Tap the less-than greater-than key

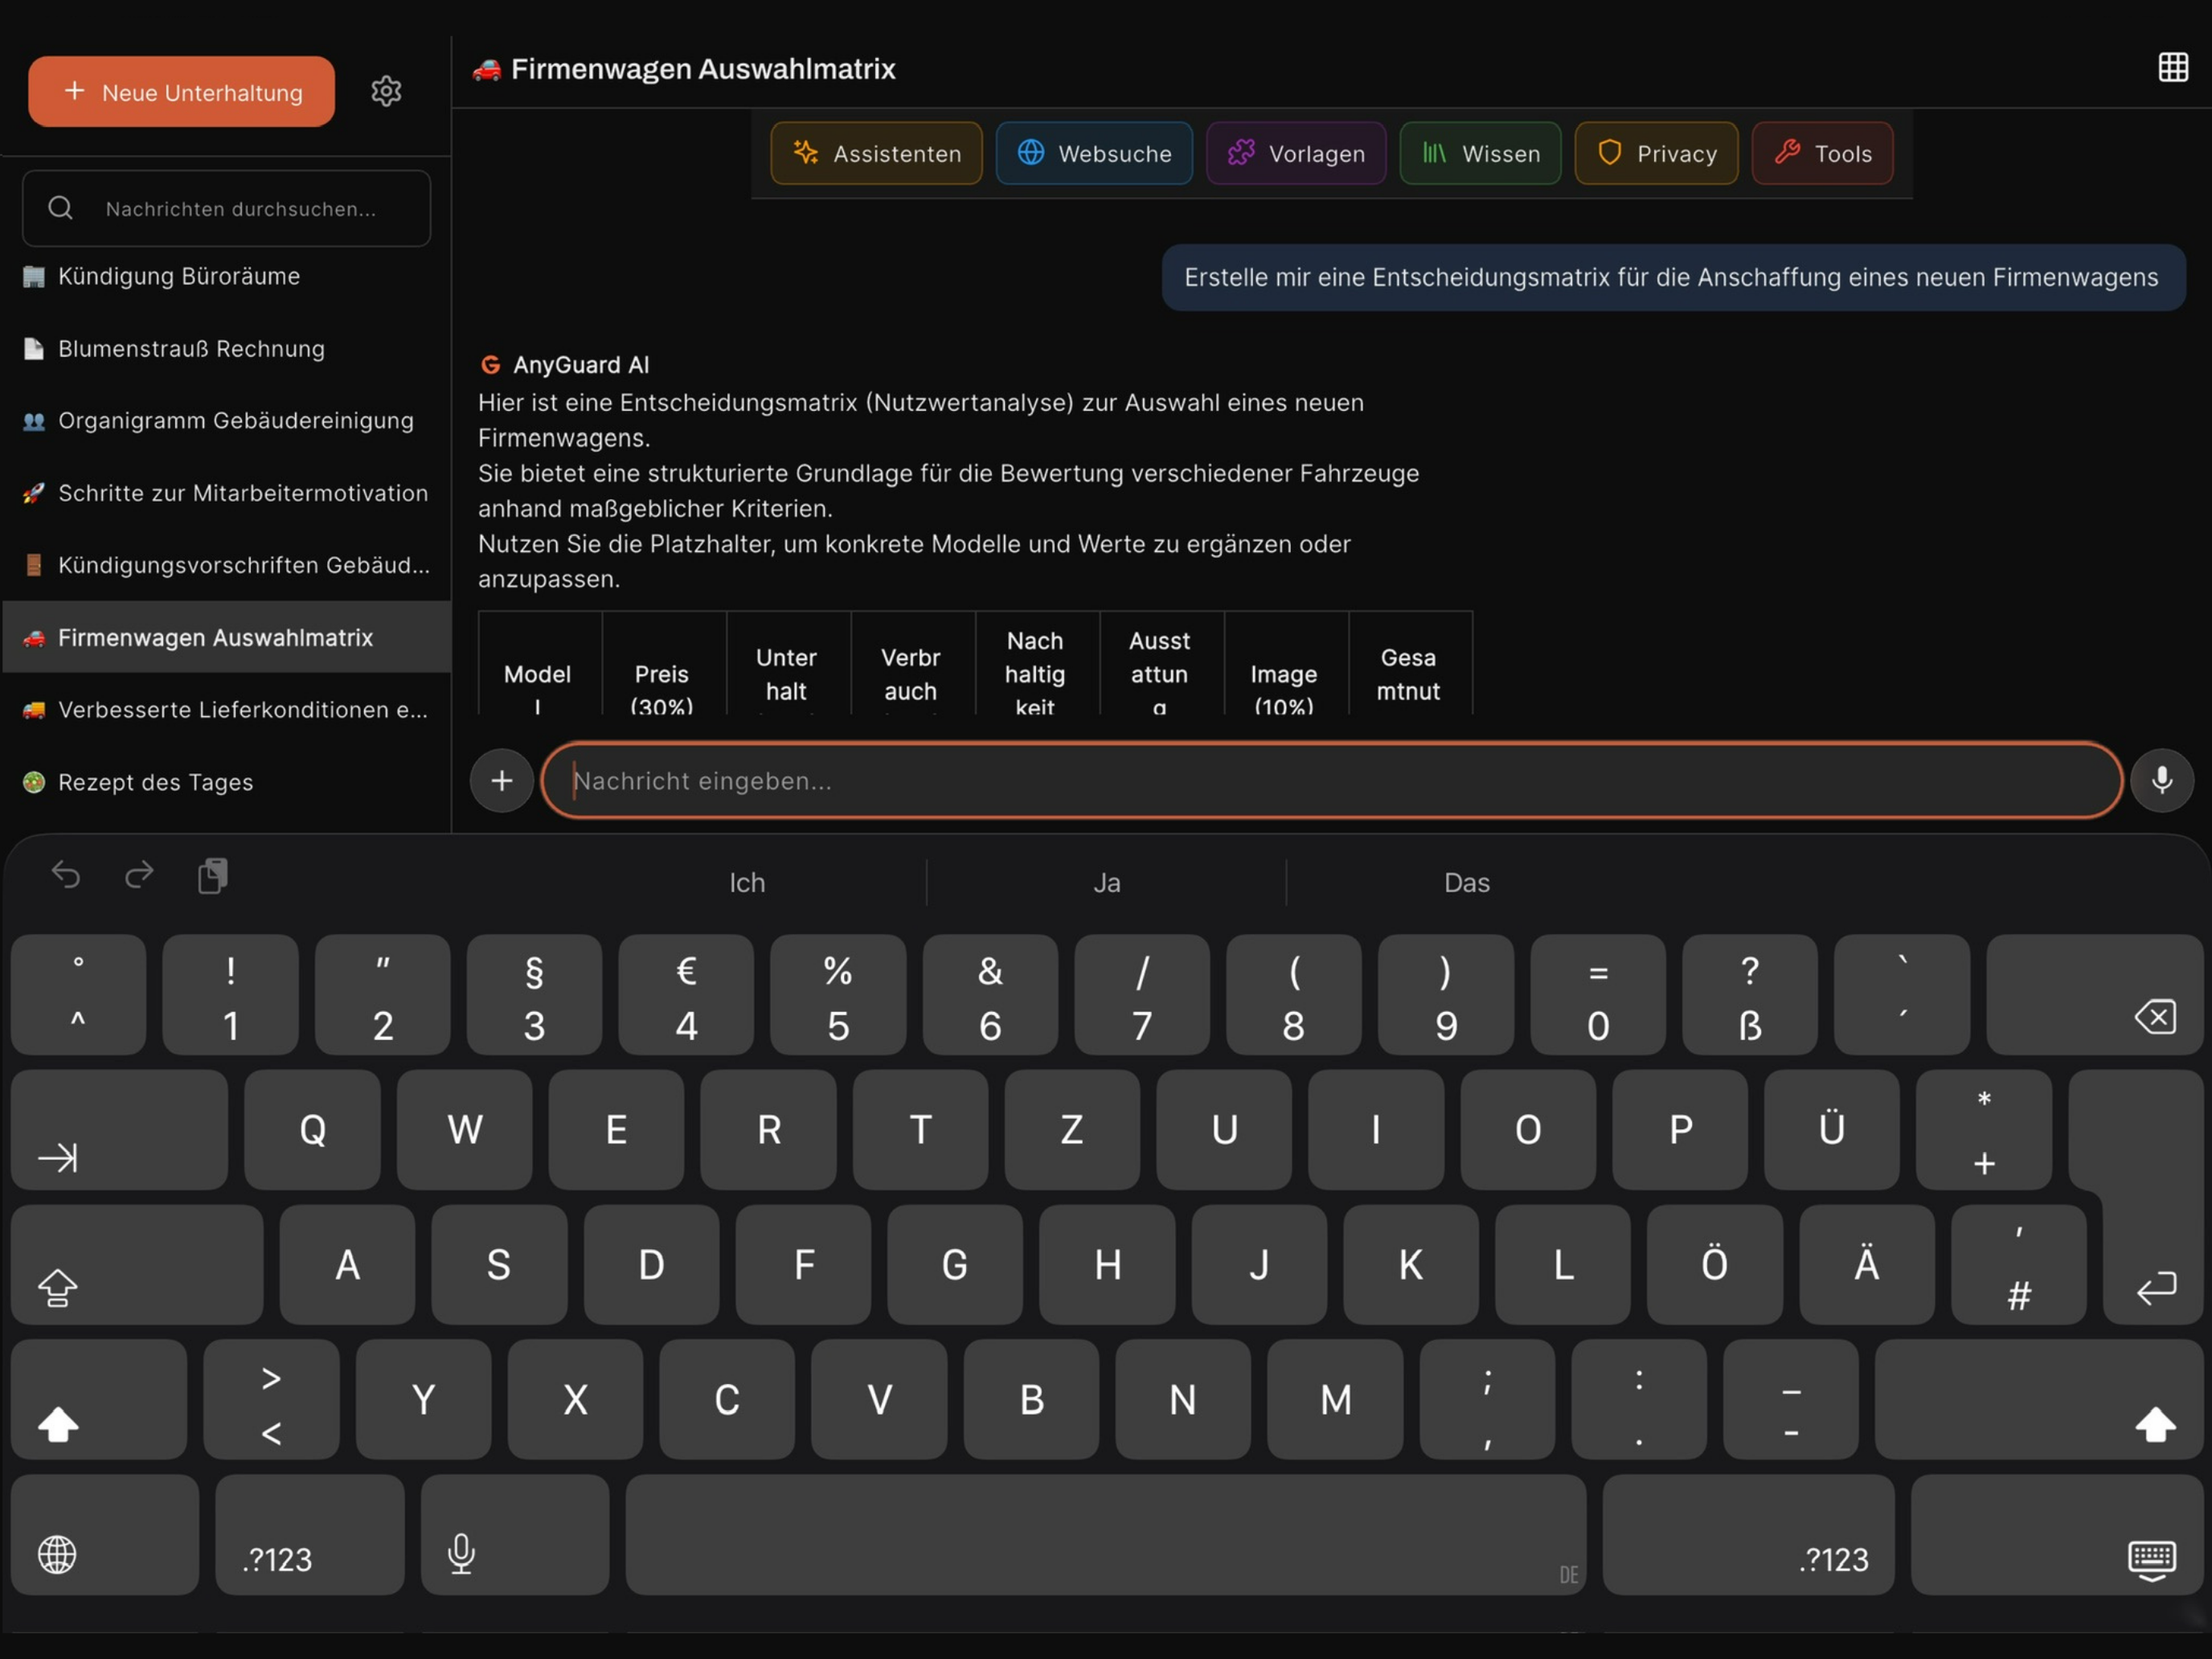pyautogui.click(x=271, y=1400)
